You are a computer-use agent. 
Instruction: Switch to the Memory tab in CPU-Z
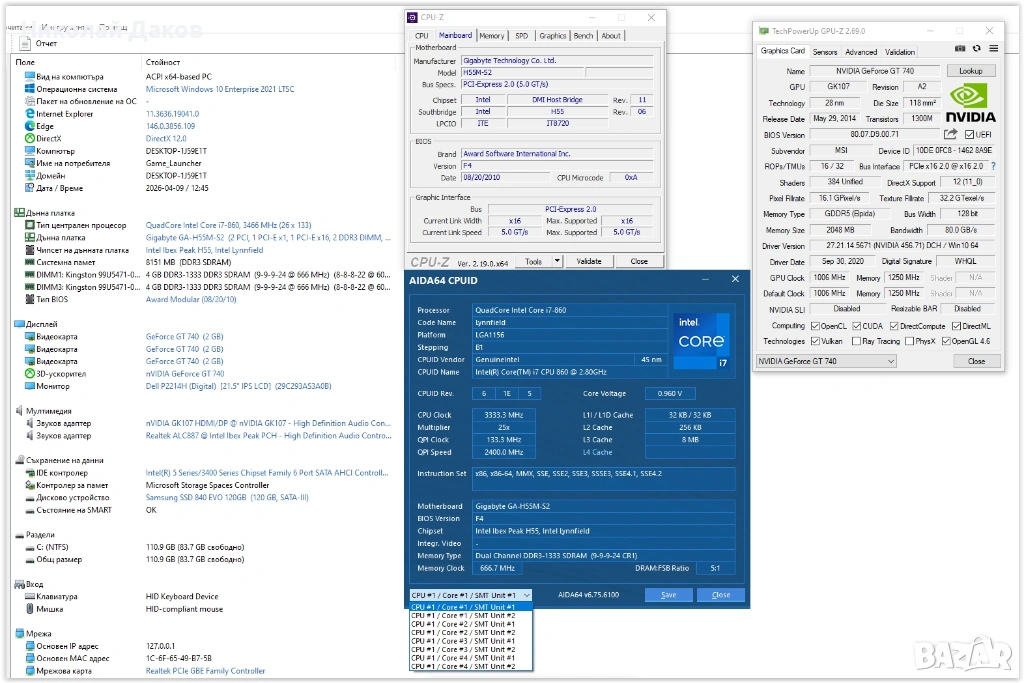[x=491, y=36]
